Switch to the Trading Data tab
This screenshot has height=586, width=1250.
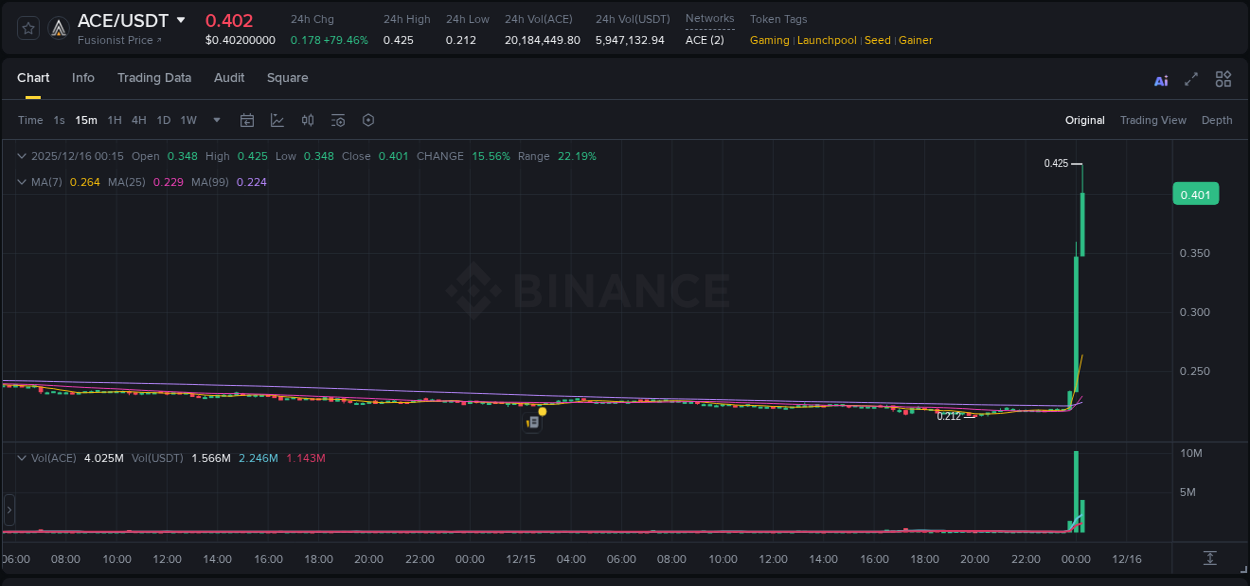point(154,78)
